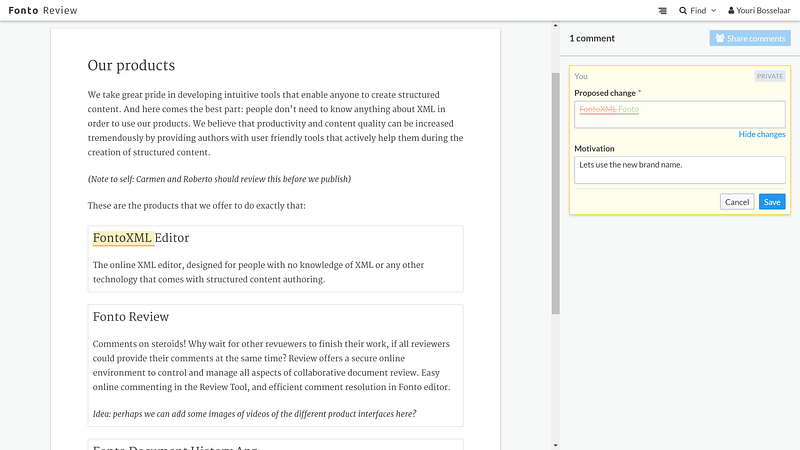Click the 1 comment count label
The image size is (800, 450).
pyautogui.click(x=592, y=38)
